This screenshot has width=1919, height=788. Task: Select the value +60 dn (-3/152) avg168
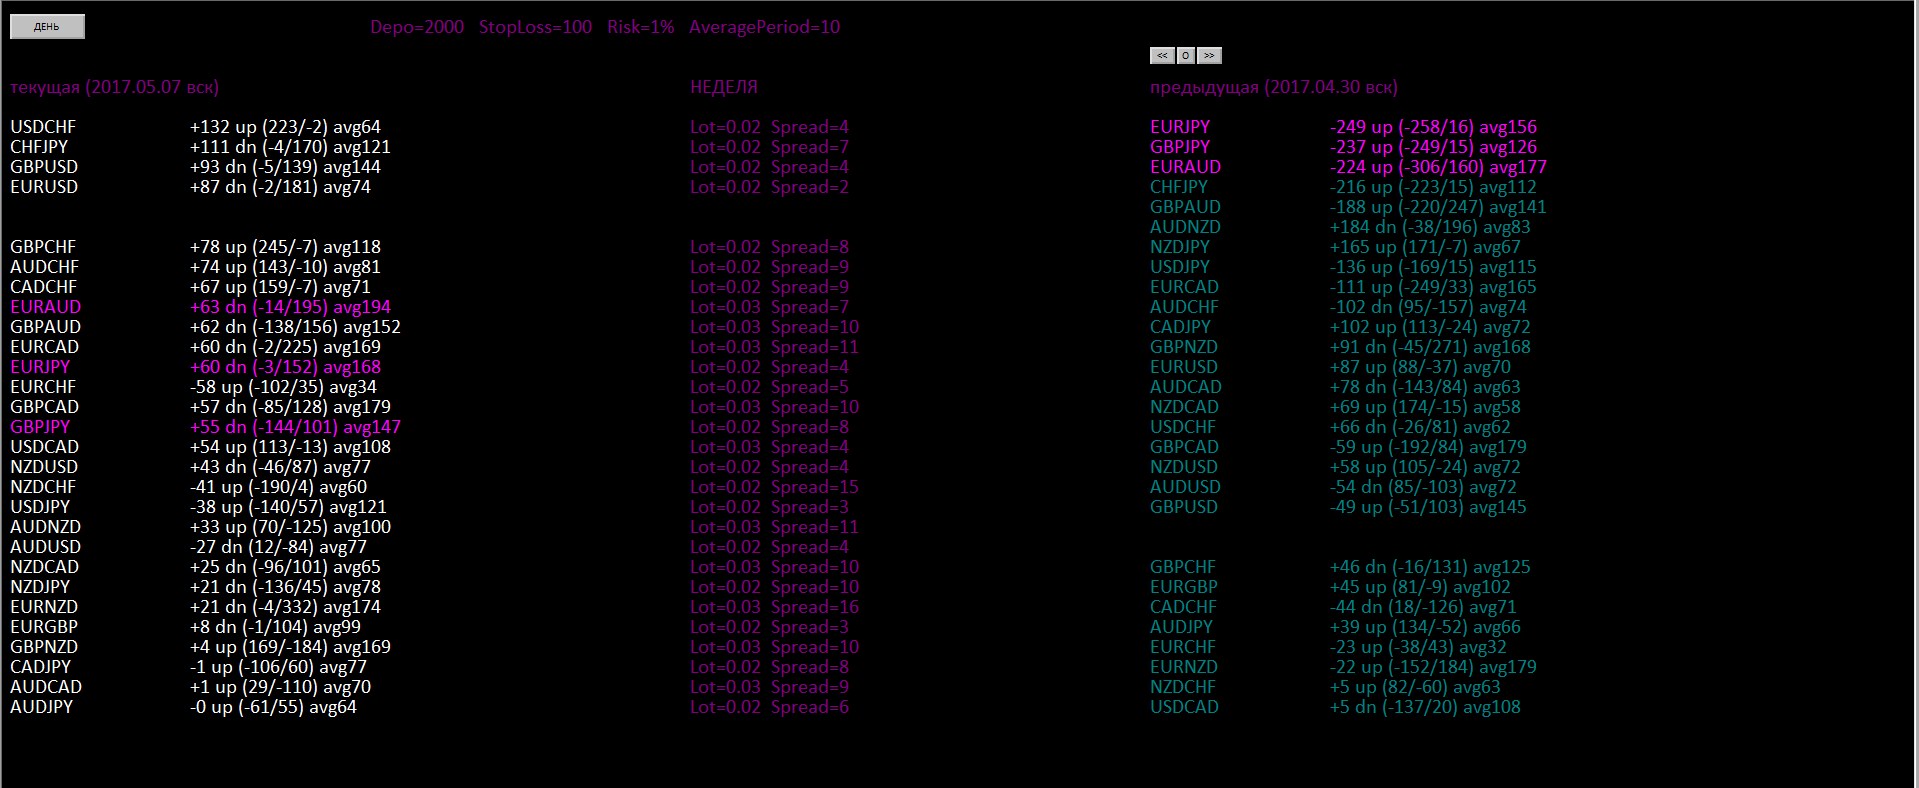(285, 367)
